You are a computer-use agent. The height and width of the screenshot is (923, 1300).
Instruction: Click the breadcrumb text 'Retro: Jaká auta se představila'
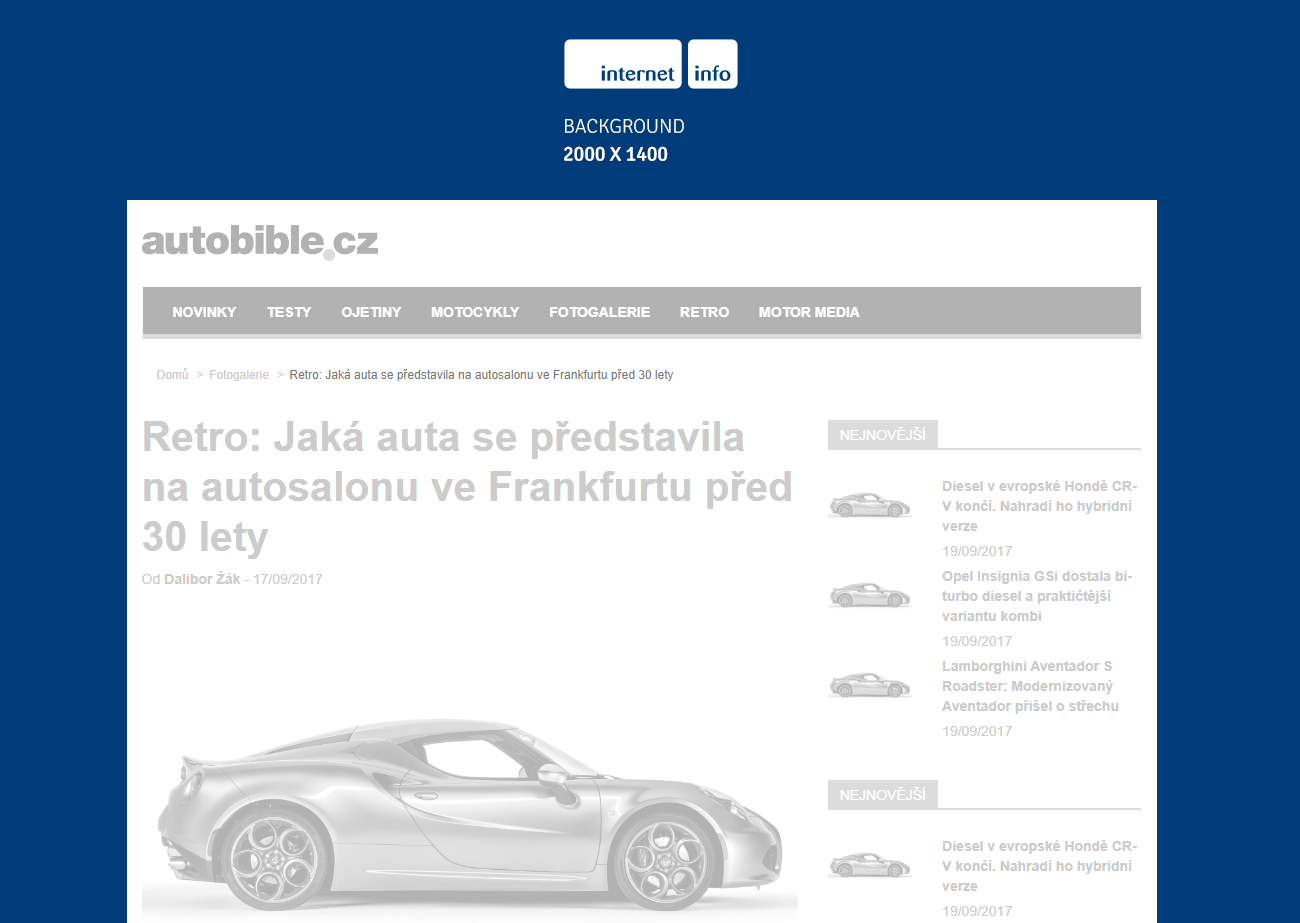click(372, 374)
